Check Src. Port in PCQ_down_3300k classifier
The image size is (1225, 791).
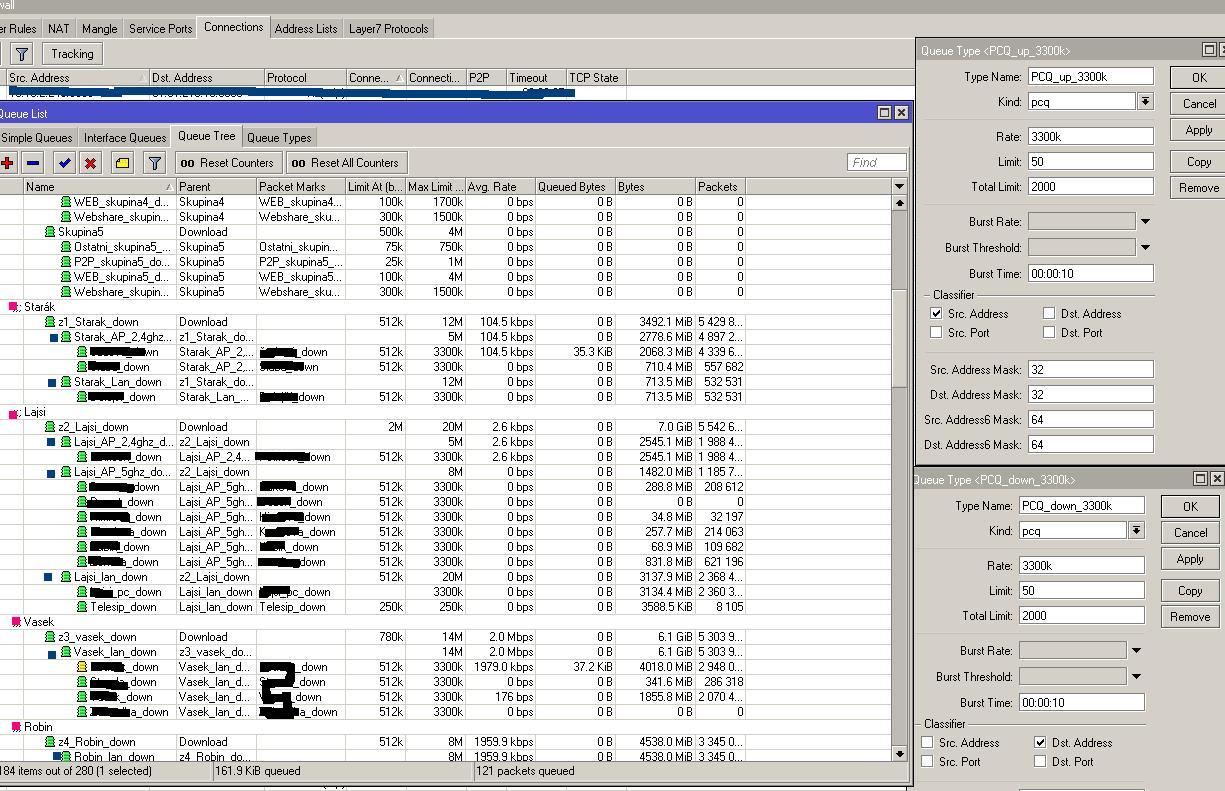[928, 761]
